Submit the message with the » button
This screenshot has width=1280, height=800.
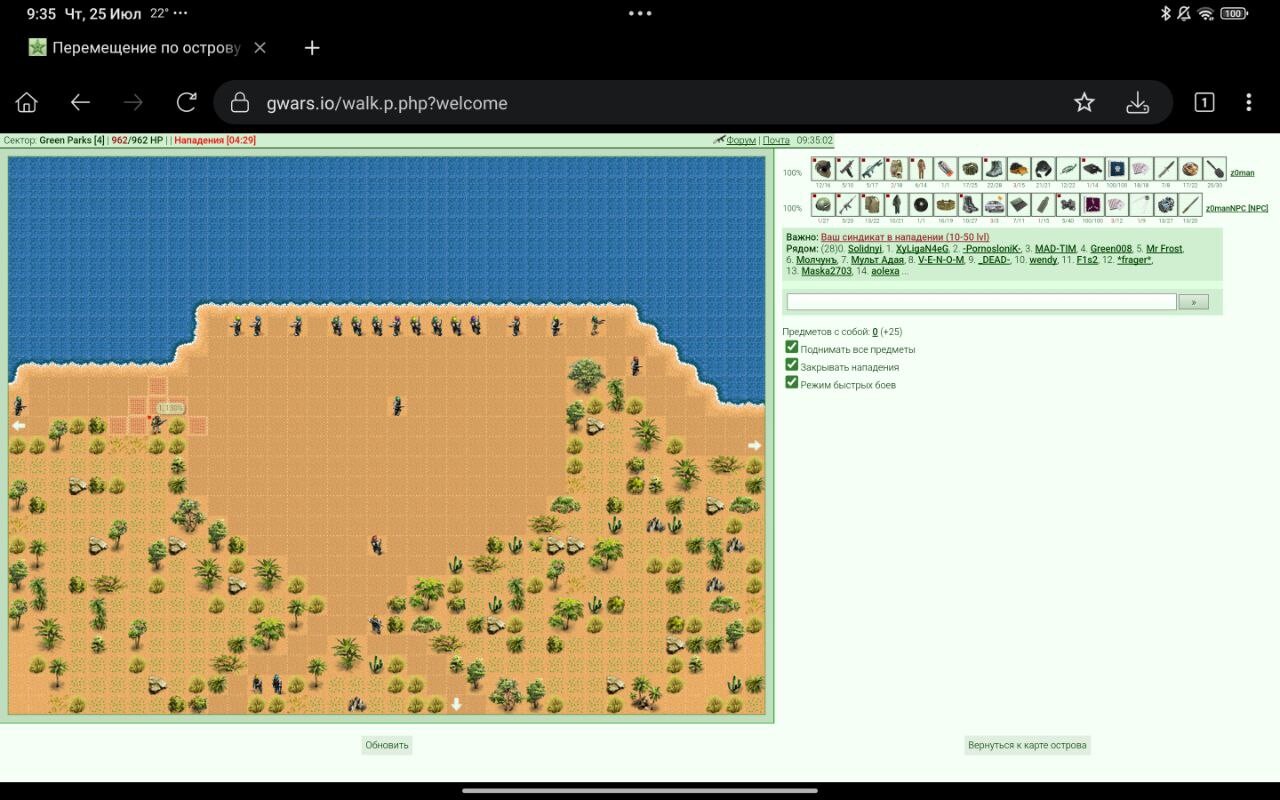click(x=1193, y=301)
